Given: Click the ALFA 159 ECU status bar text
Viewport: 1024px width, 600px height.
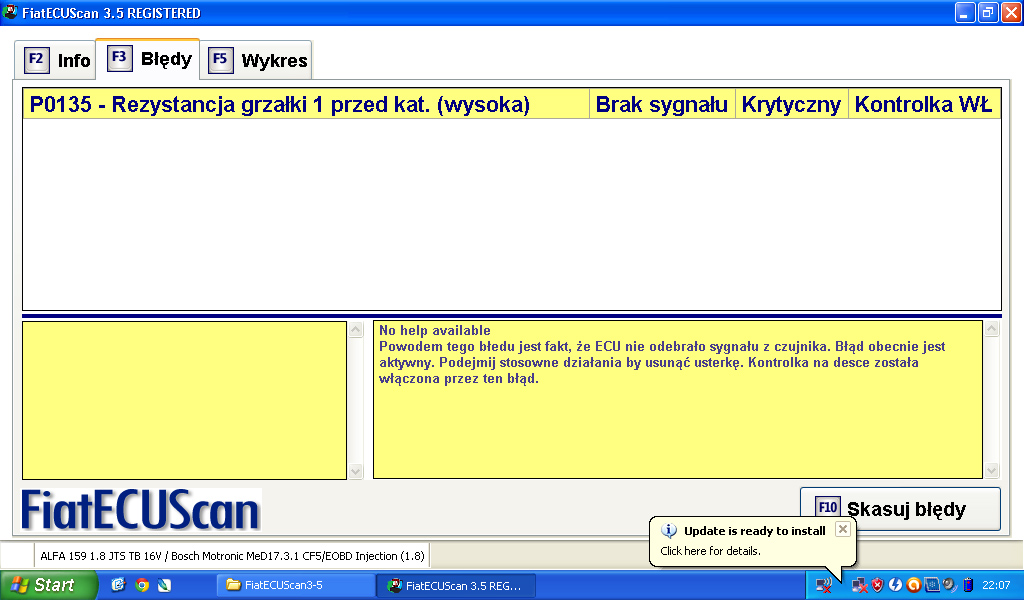Looking at the screenshot, I should pos(232,556).
